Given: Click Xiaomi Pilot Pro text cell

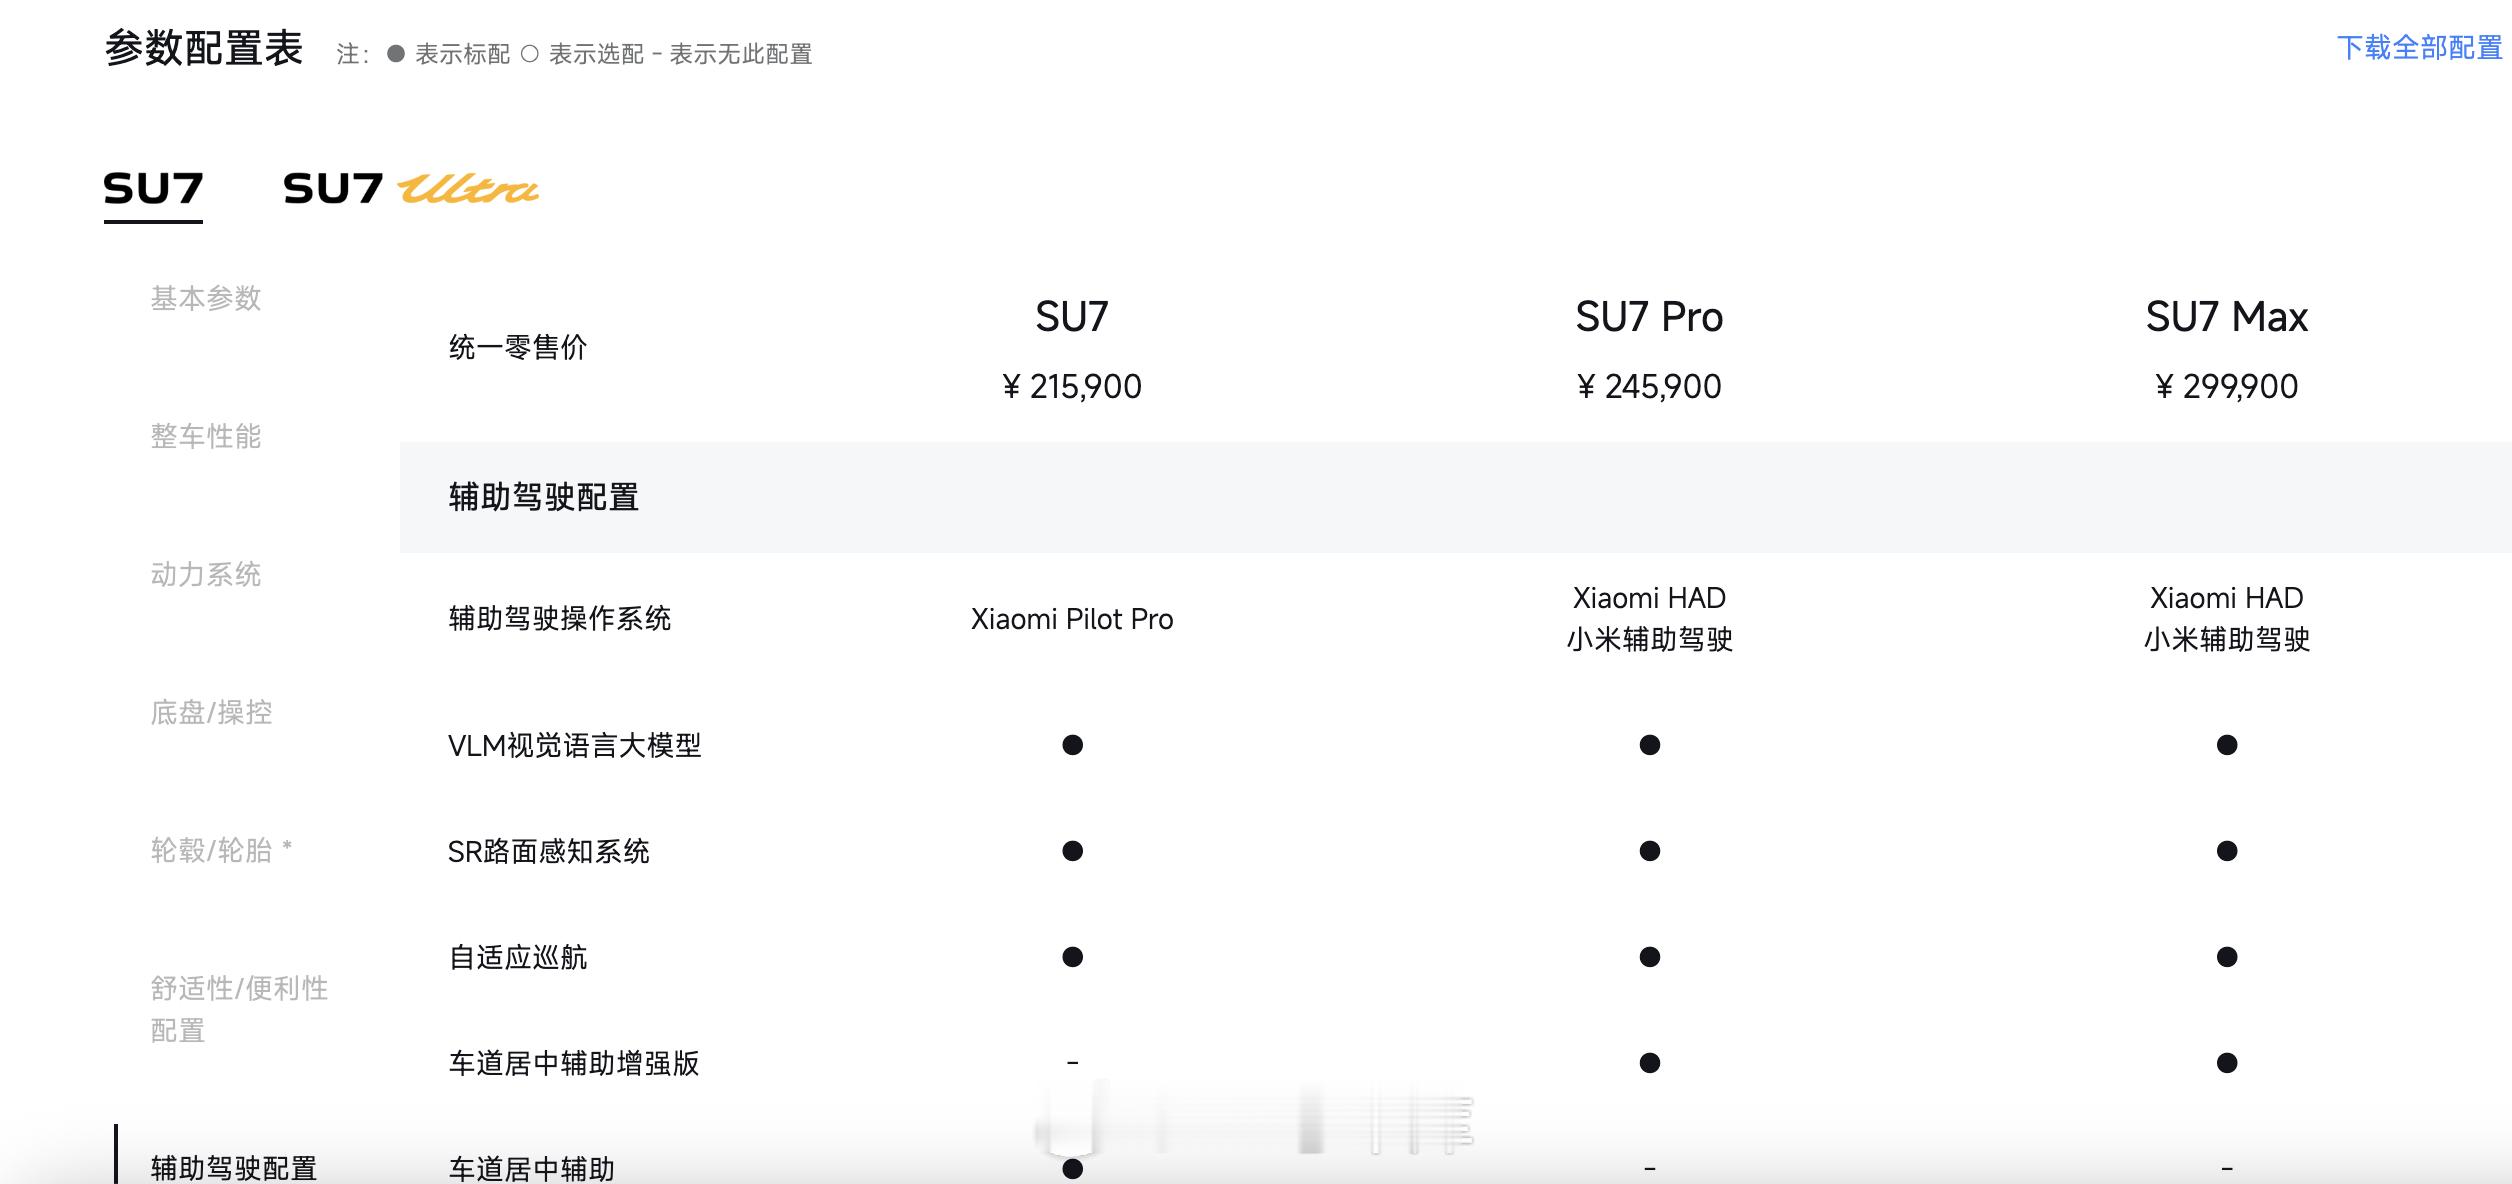Looking at the screenshot, I should pos(1072,619).
